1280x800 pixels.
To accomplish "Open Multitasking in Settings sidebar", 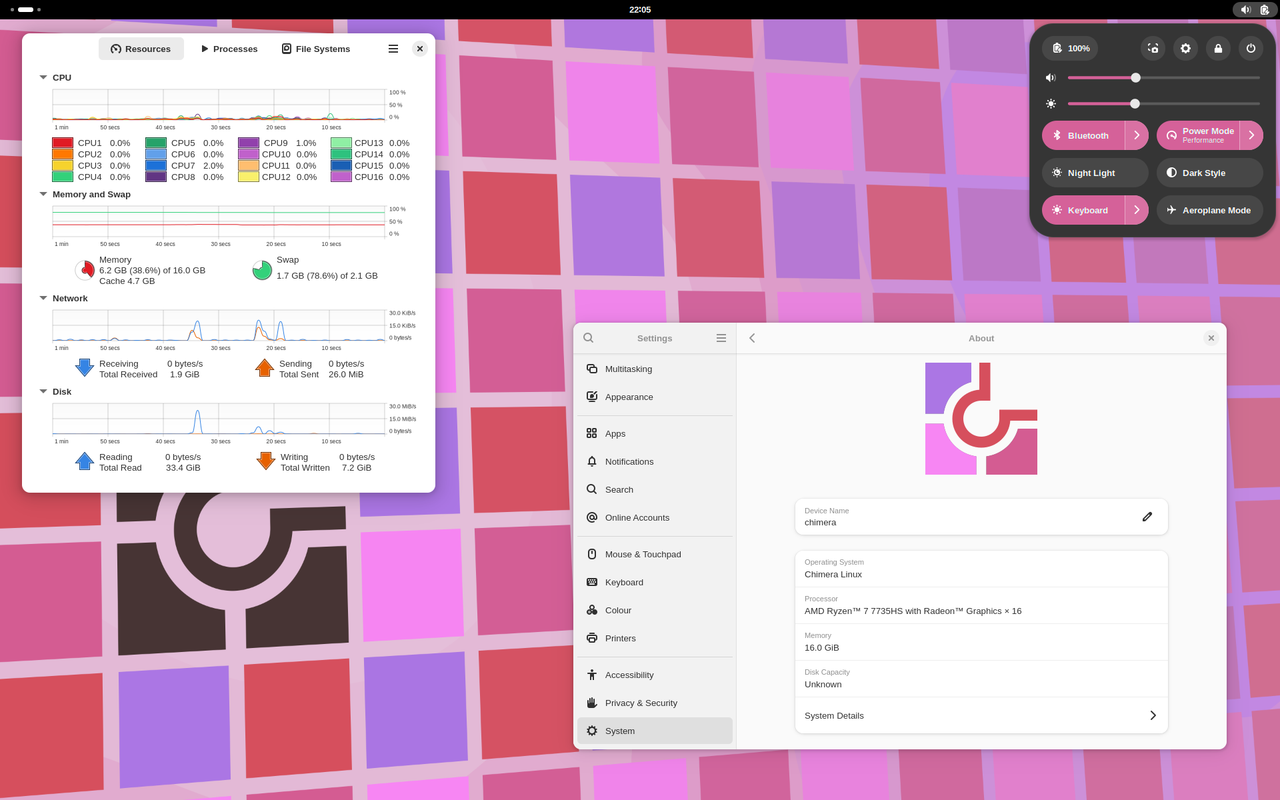I will [655, 369].
